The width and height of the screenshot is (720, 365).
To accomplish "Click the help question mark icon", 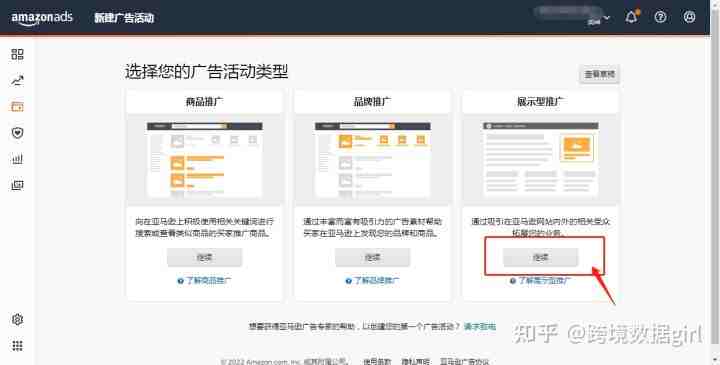I will (x=660, y=17).
